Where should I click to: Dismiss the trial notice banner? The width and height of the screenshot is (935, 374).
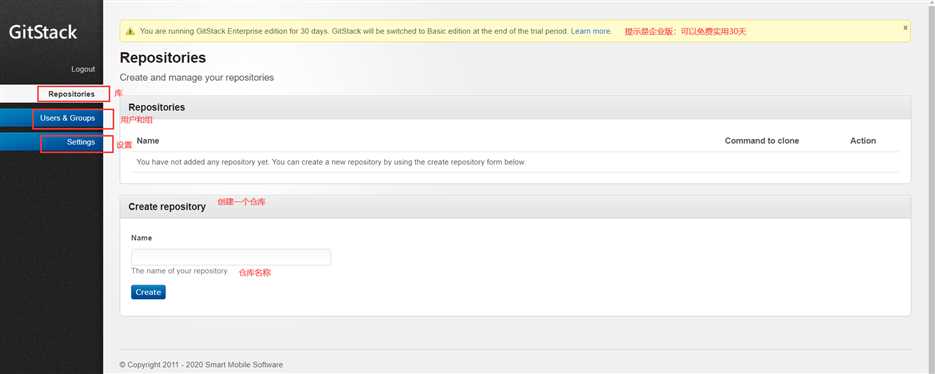click(x=905, y=27)
